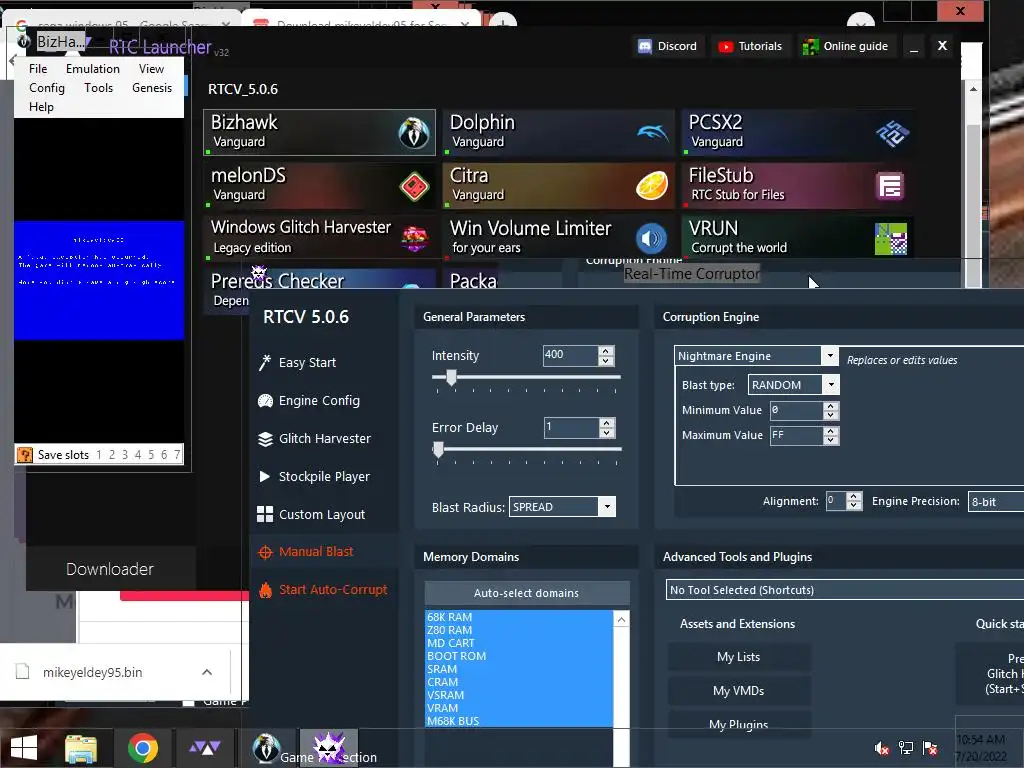Open Windows Start menu
The height and width of the screenshot is (768, 1024).
pos(24,748)
